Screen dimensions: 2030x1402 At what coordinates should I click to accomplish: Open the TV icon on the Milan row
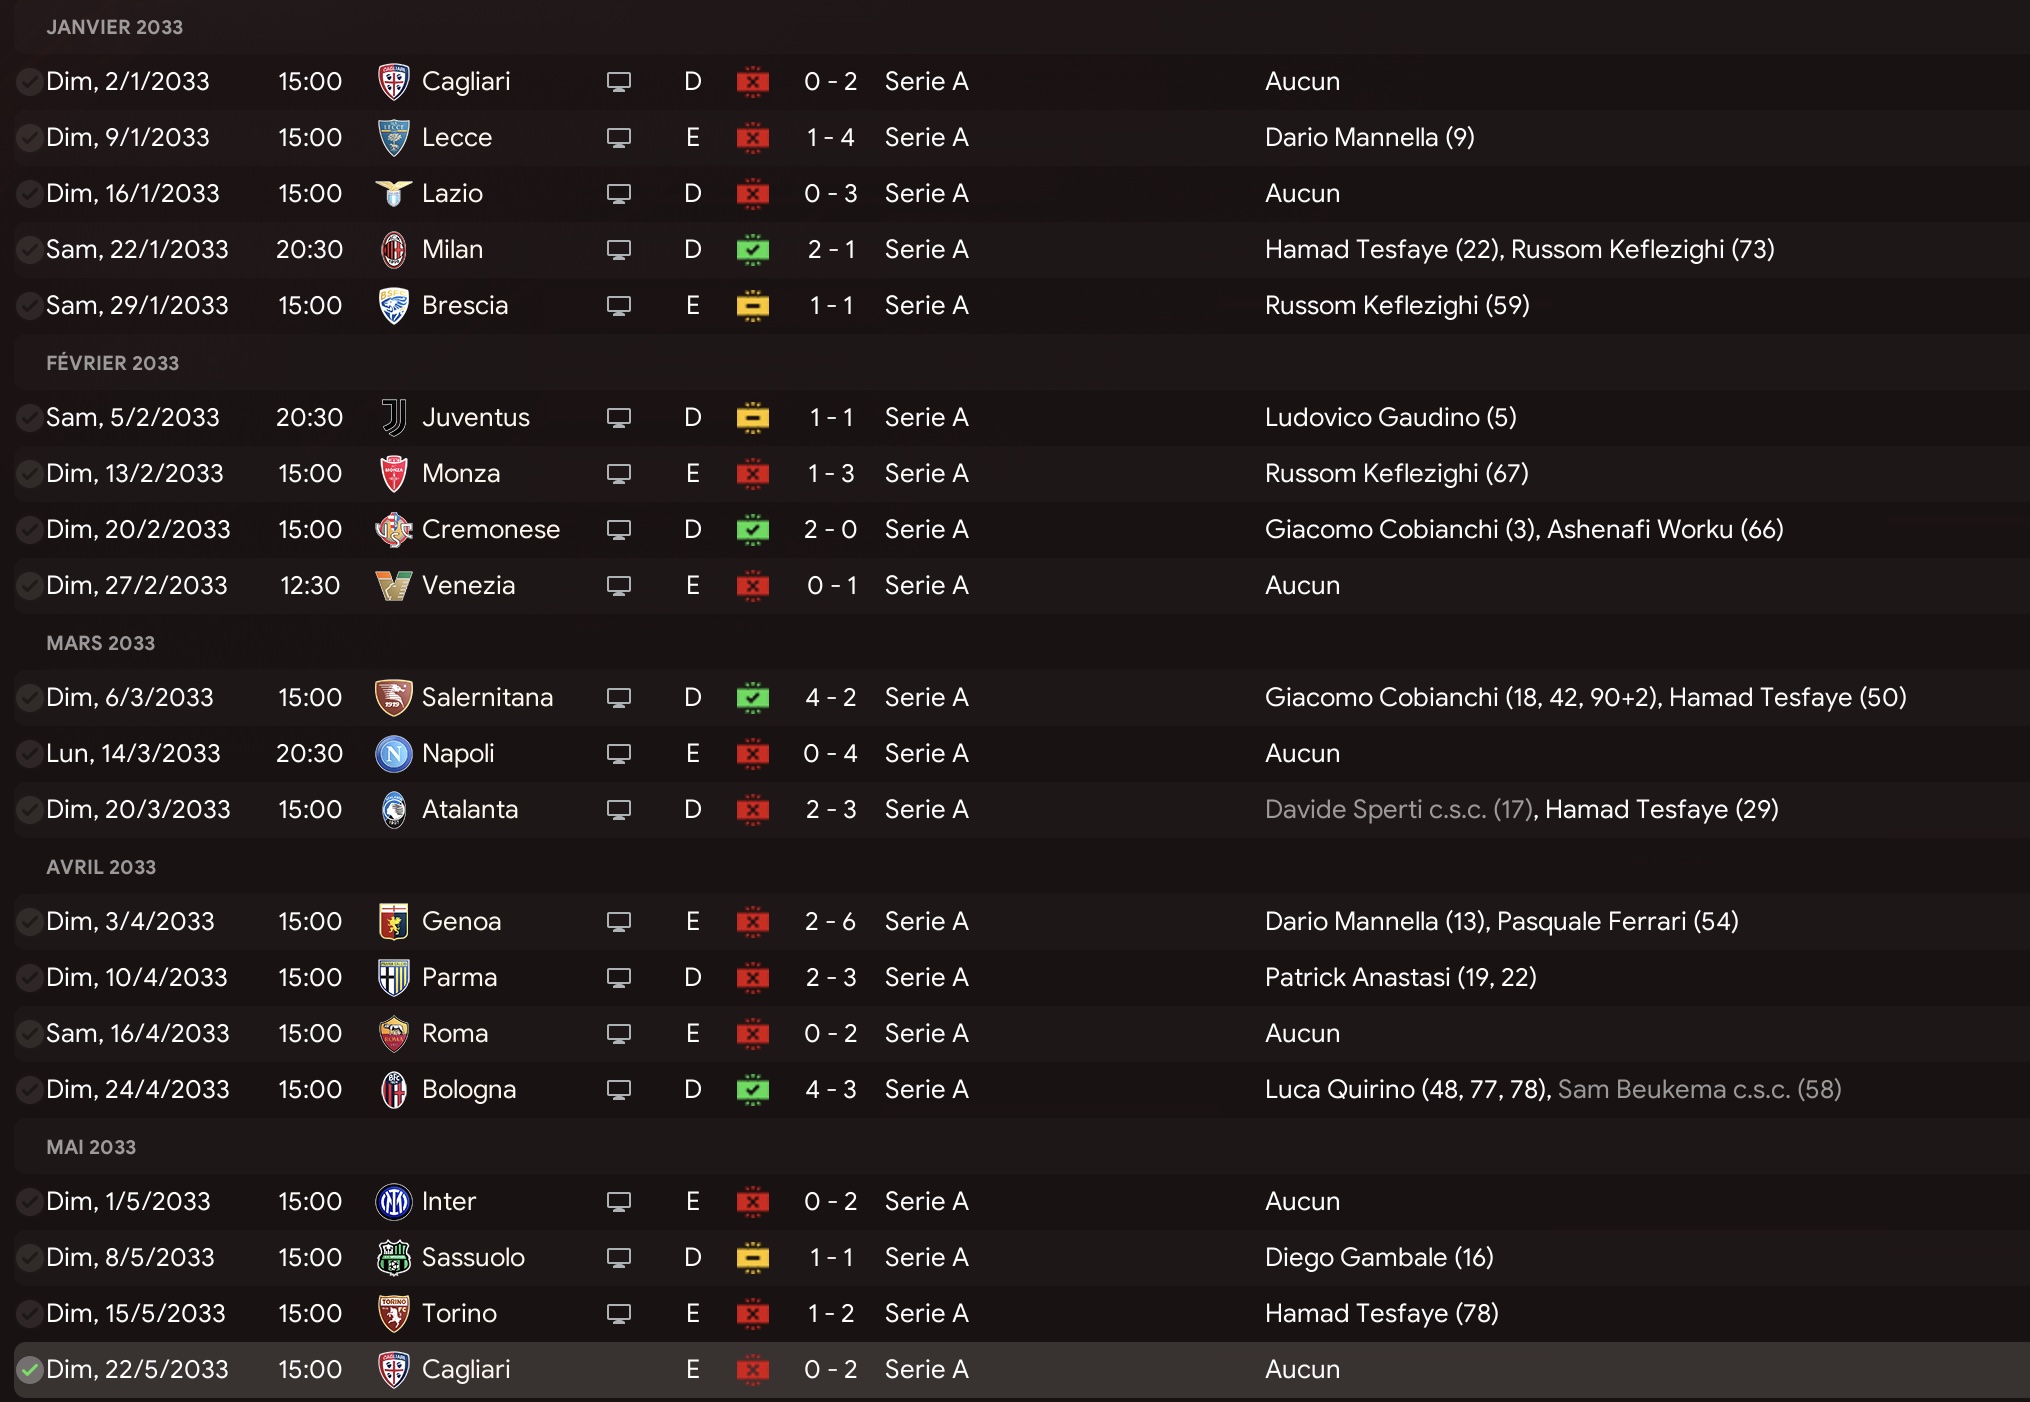[619, 250]
